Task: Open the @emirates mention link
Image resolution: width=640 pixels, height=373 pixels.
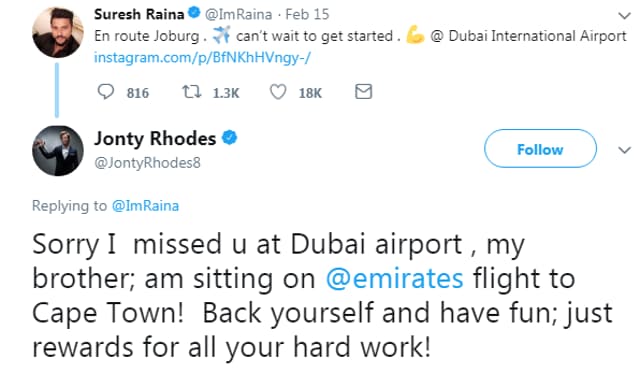Action: 395,279
